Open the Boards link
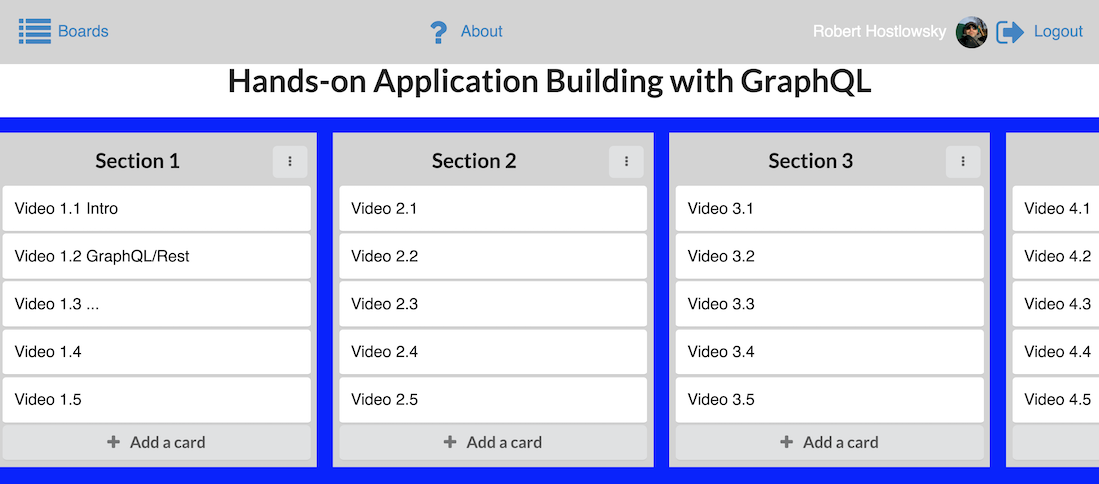1099x484 pixels. click(x=83, y=32)
